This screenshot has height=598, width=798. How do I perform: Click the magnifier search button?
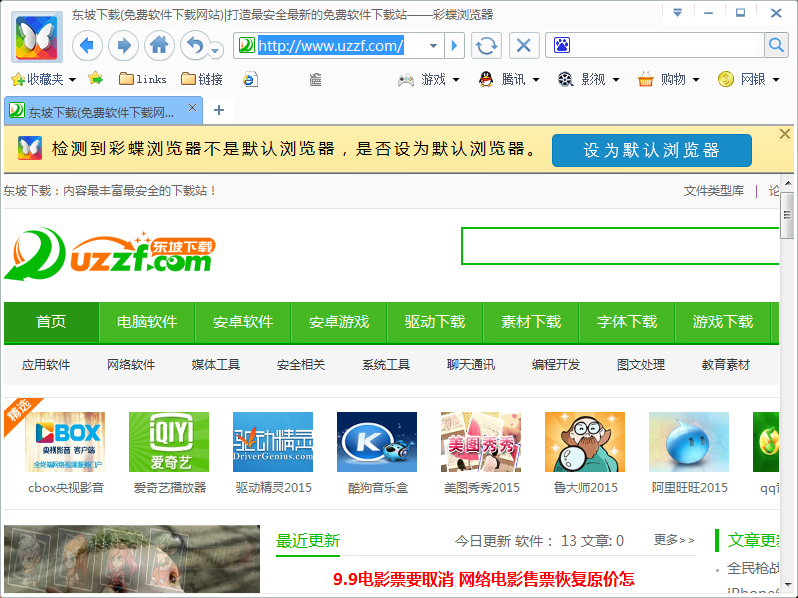[x=776, y=46]
